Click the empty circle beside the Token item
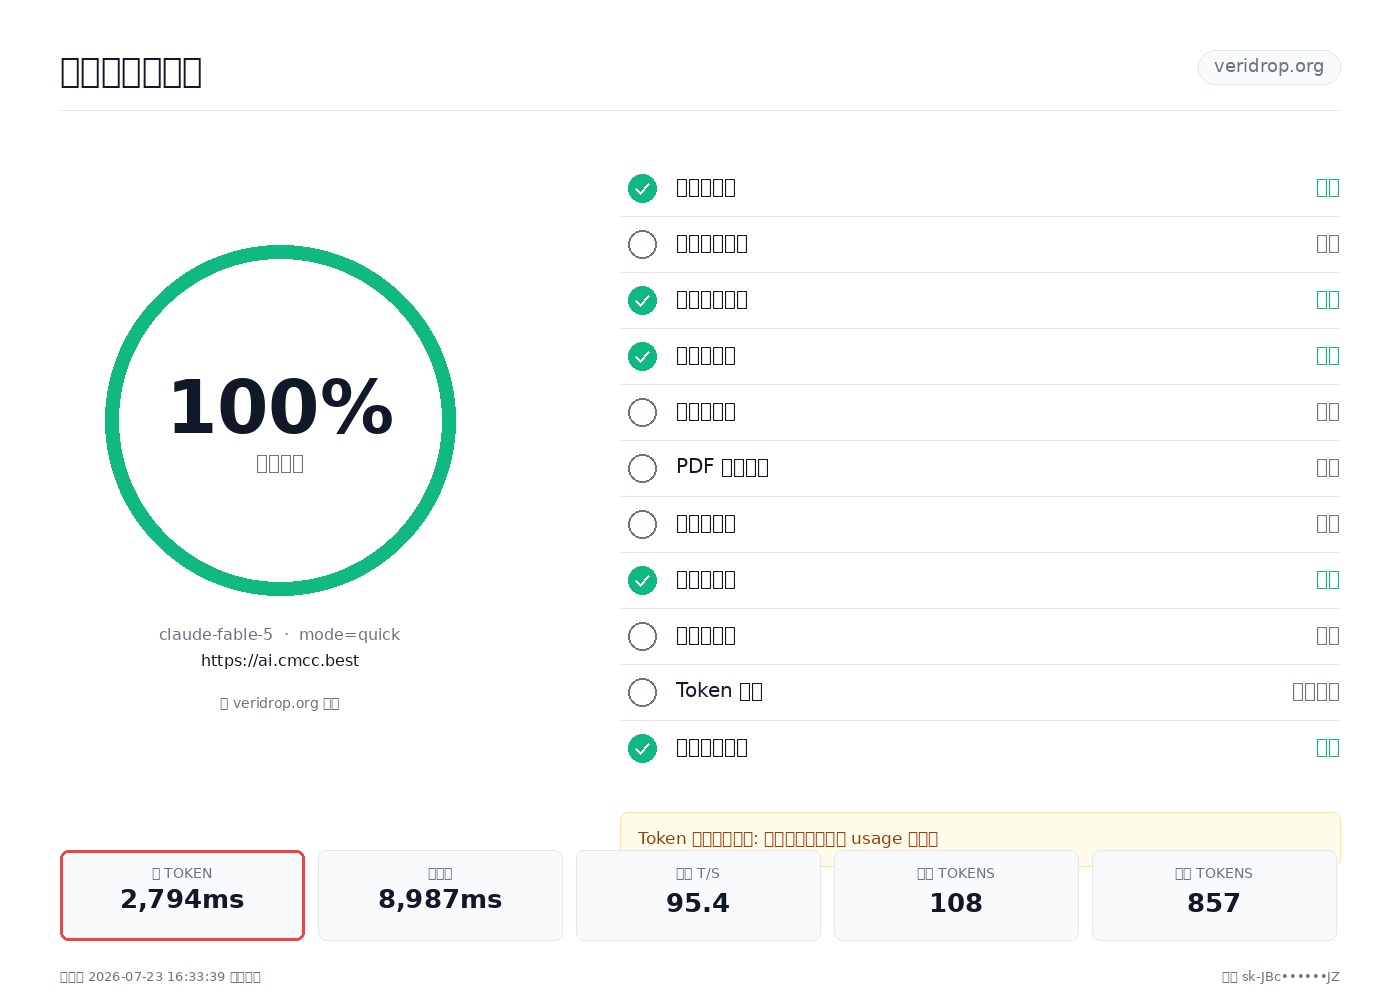1400x1000 pixels. point(642,692)
